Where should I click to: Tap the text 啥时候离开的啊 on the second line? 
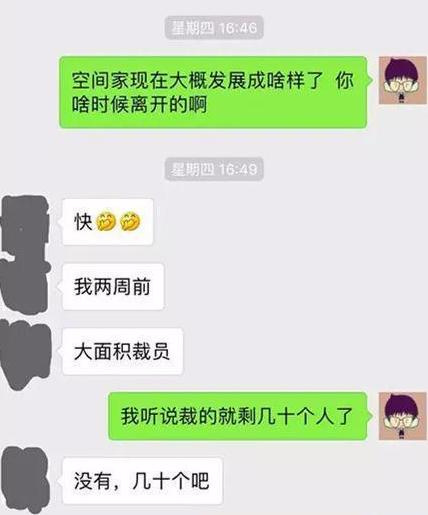point(139,104)
